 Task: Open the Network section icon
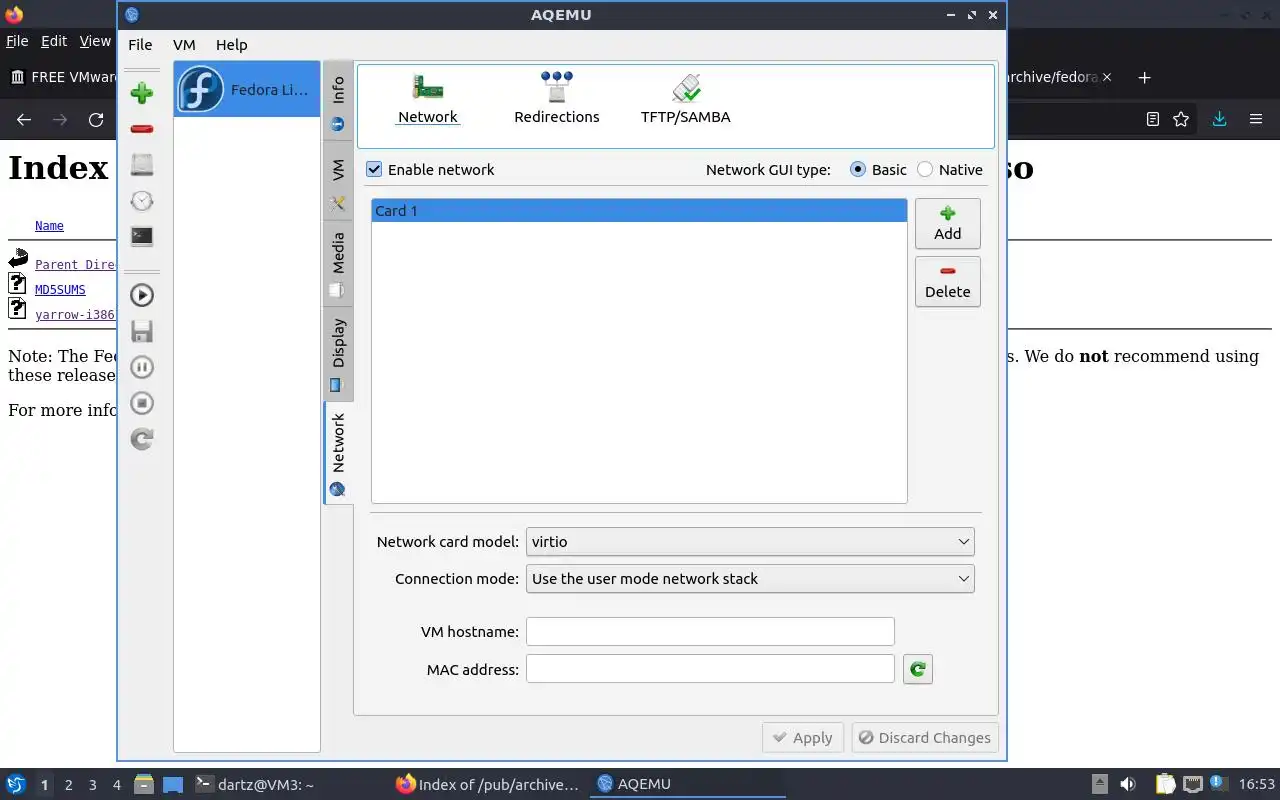pos(428,98)
